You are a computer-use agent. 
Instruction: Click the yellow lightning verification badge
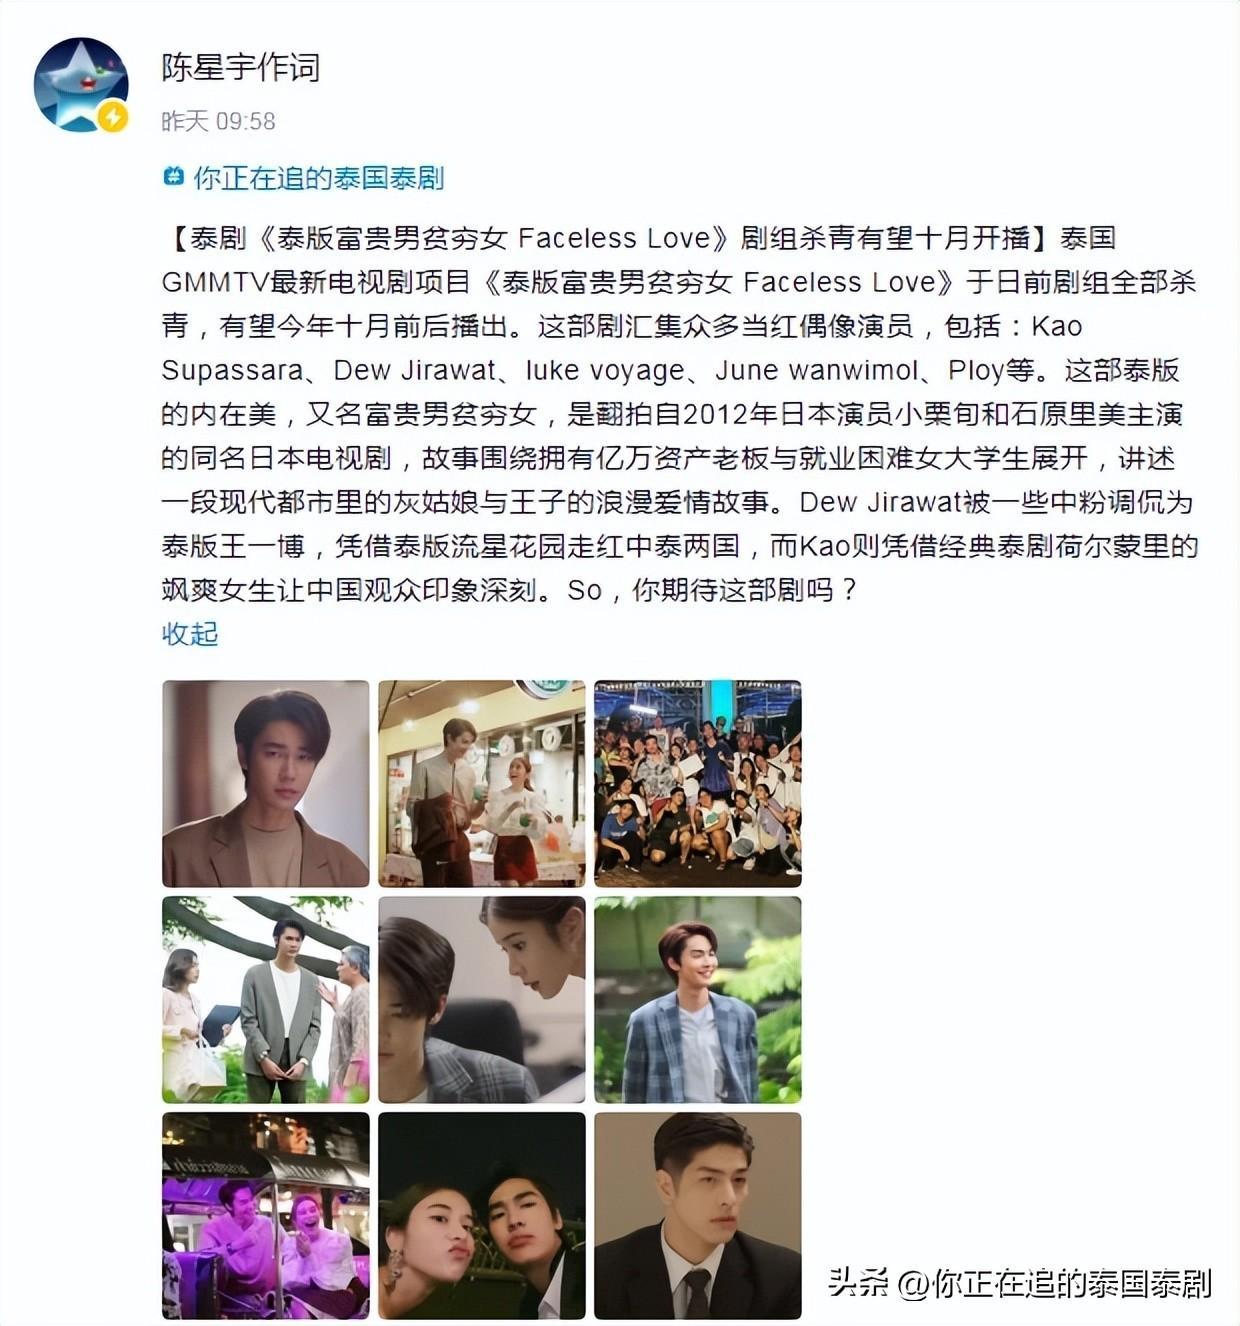(113, 117)
